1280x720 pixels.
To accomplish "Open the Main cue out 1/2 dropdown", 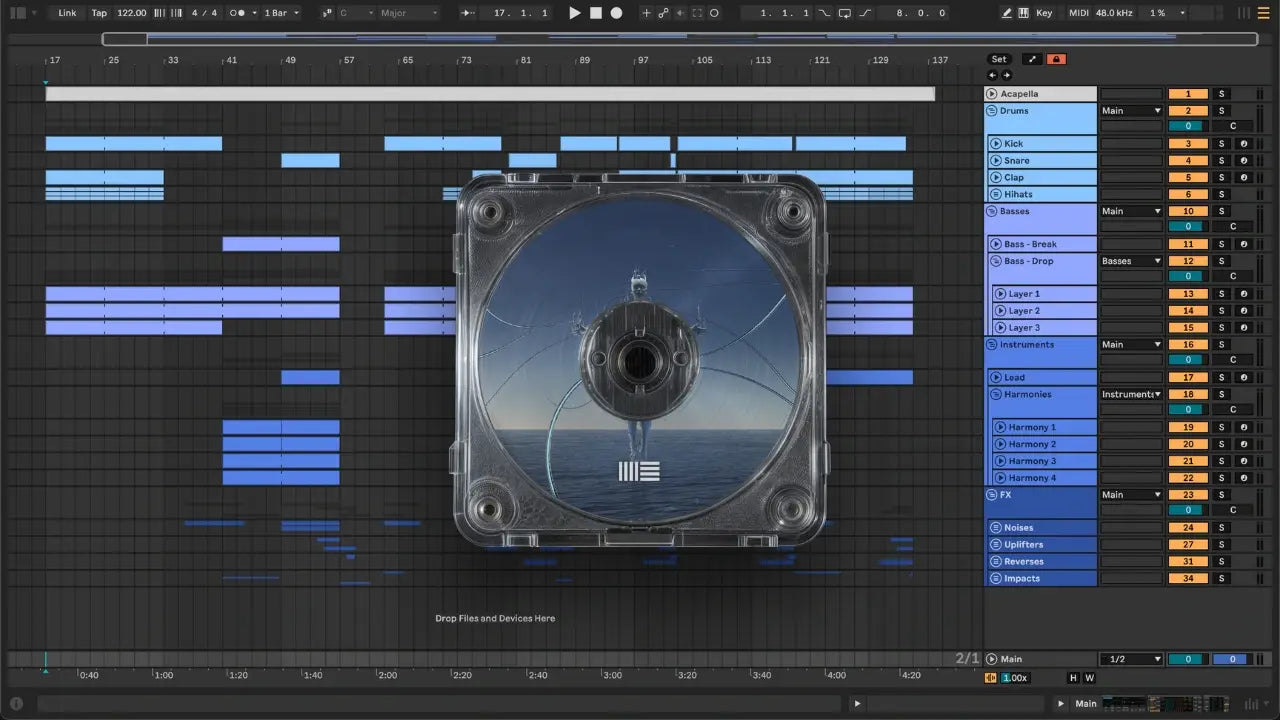I will (1131, 659).
